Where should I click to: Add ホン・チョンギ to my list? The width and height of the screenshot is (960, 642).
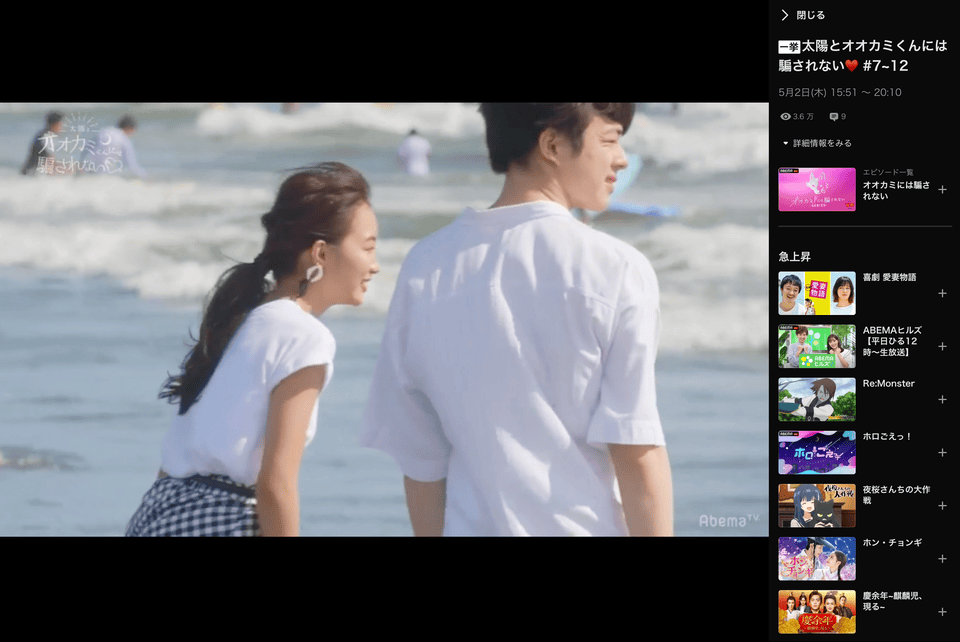[942, 559]
